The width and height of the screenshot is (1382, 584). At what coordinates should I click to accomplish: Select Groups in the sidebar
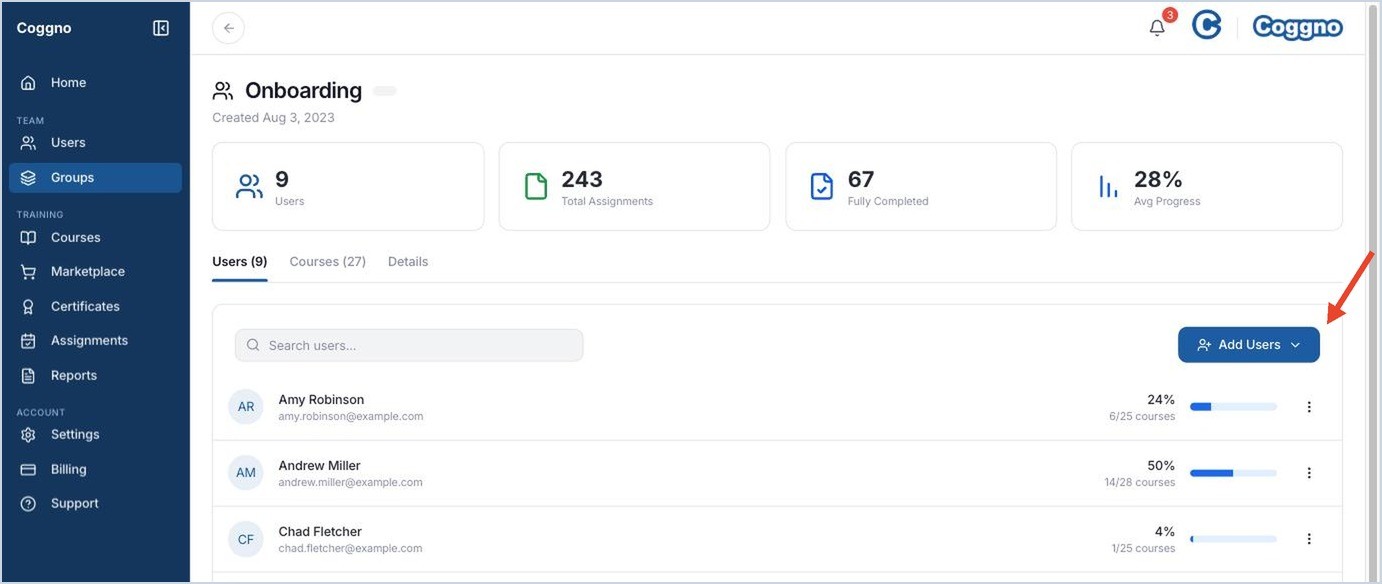(x=96, y=178)
